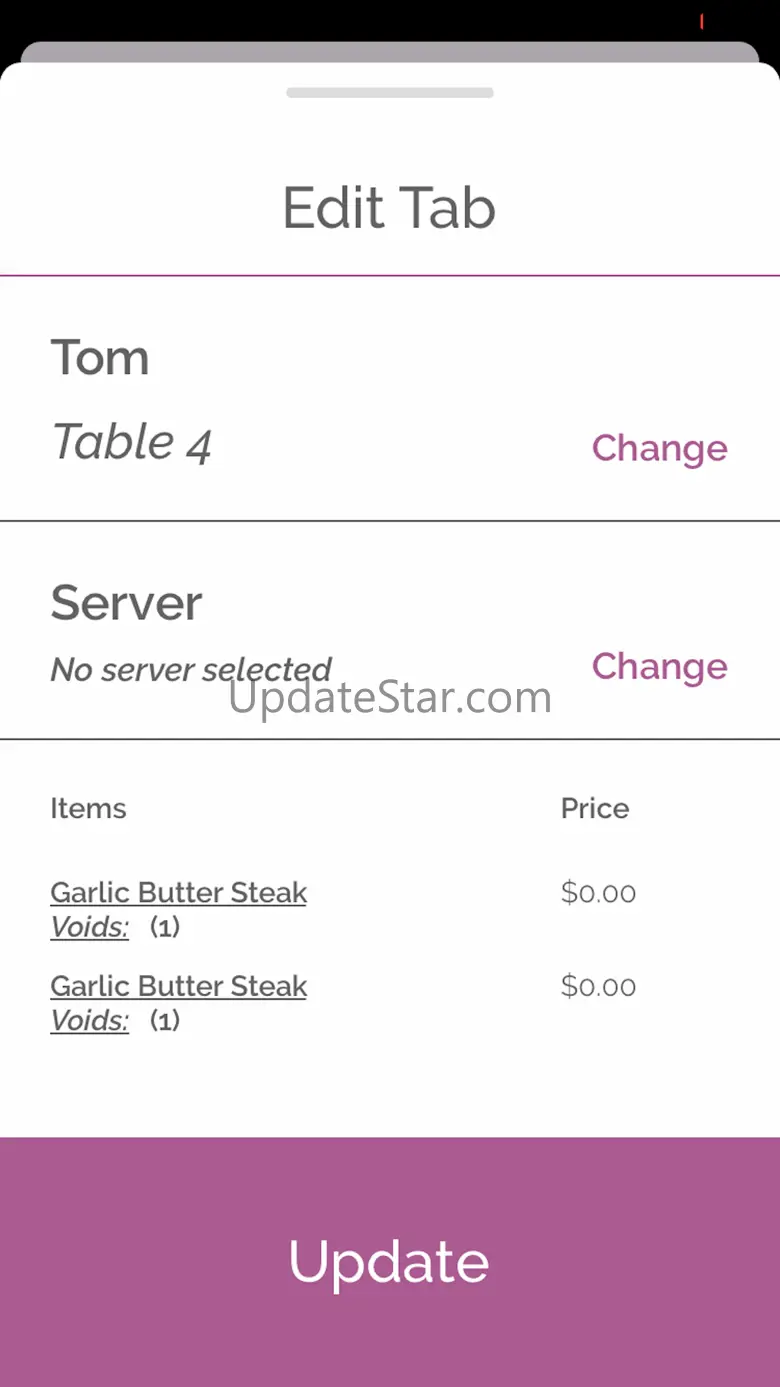
Task: Tap the void count of the second steak
Action: pyautogui.click(x=165, y=1021)
